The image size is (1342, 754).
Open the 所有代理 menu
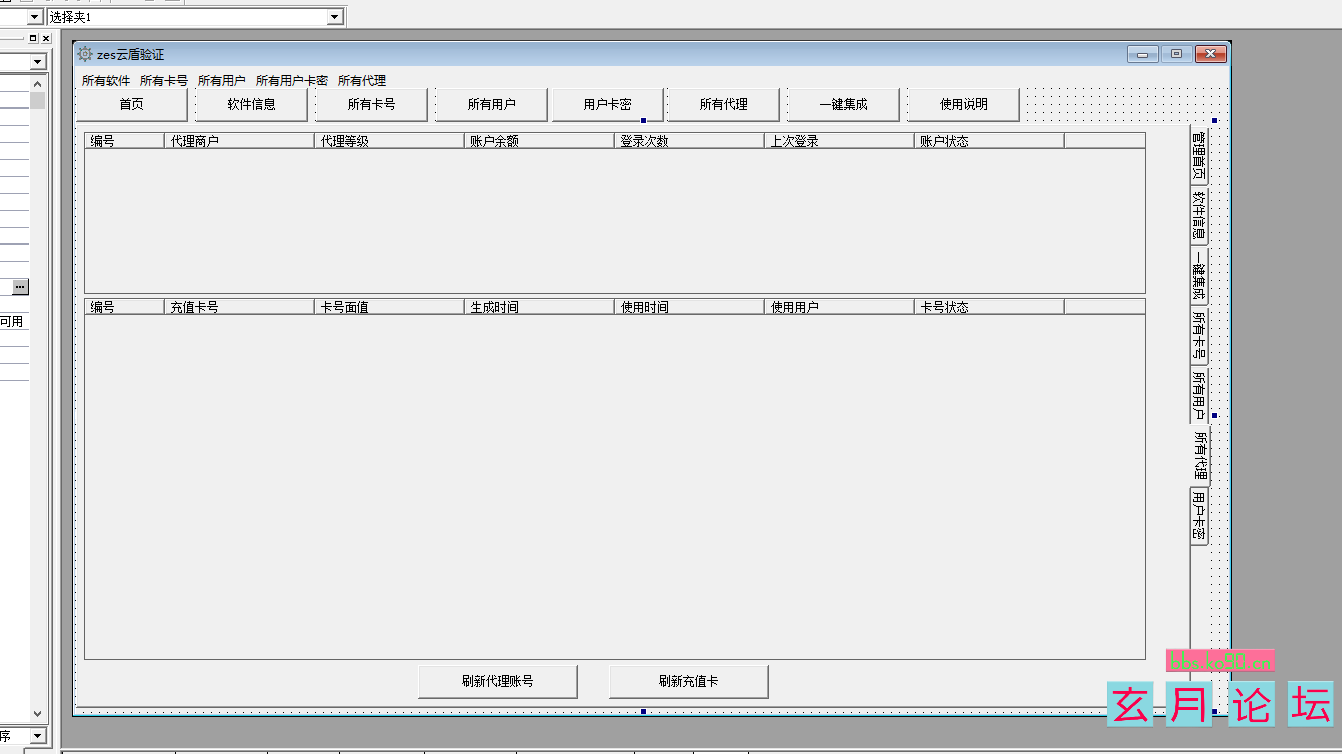pos(362,81)
